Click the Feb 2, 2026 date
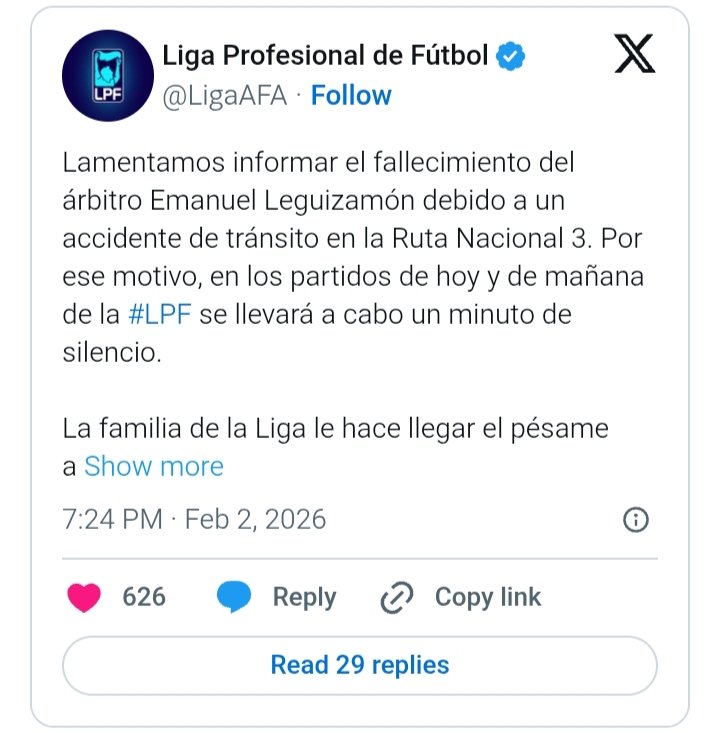This screenshot has height=733, width=720. 256,520
